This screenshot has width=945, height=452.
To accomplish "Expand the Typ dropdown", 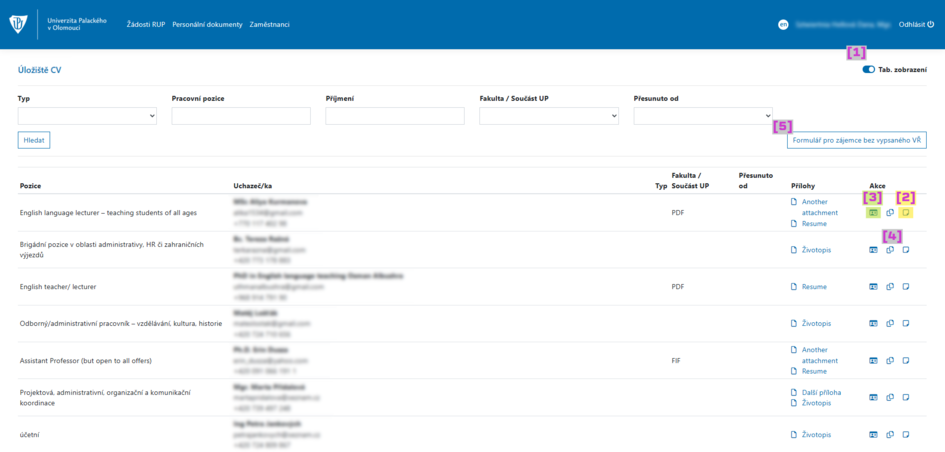I will click(87, 116).
